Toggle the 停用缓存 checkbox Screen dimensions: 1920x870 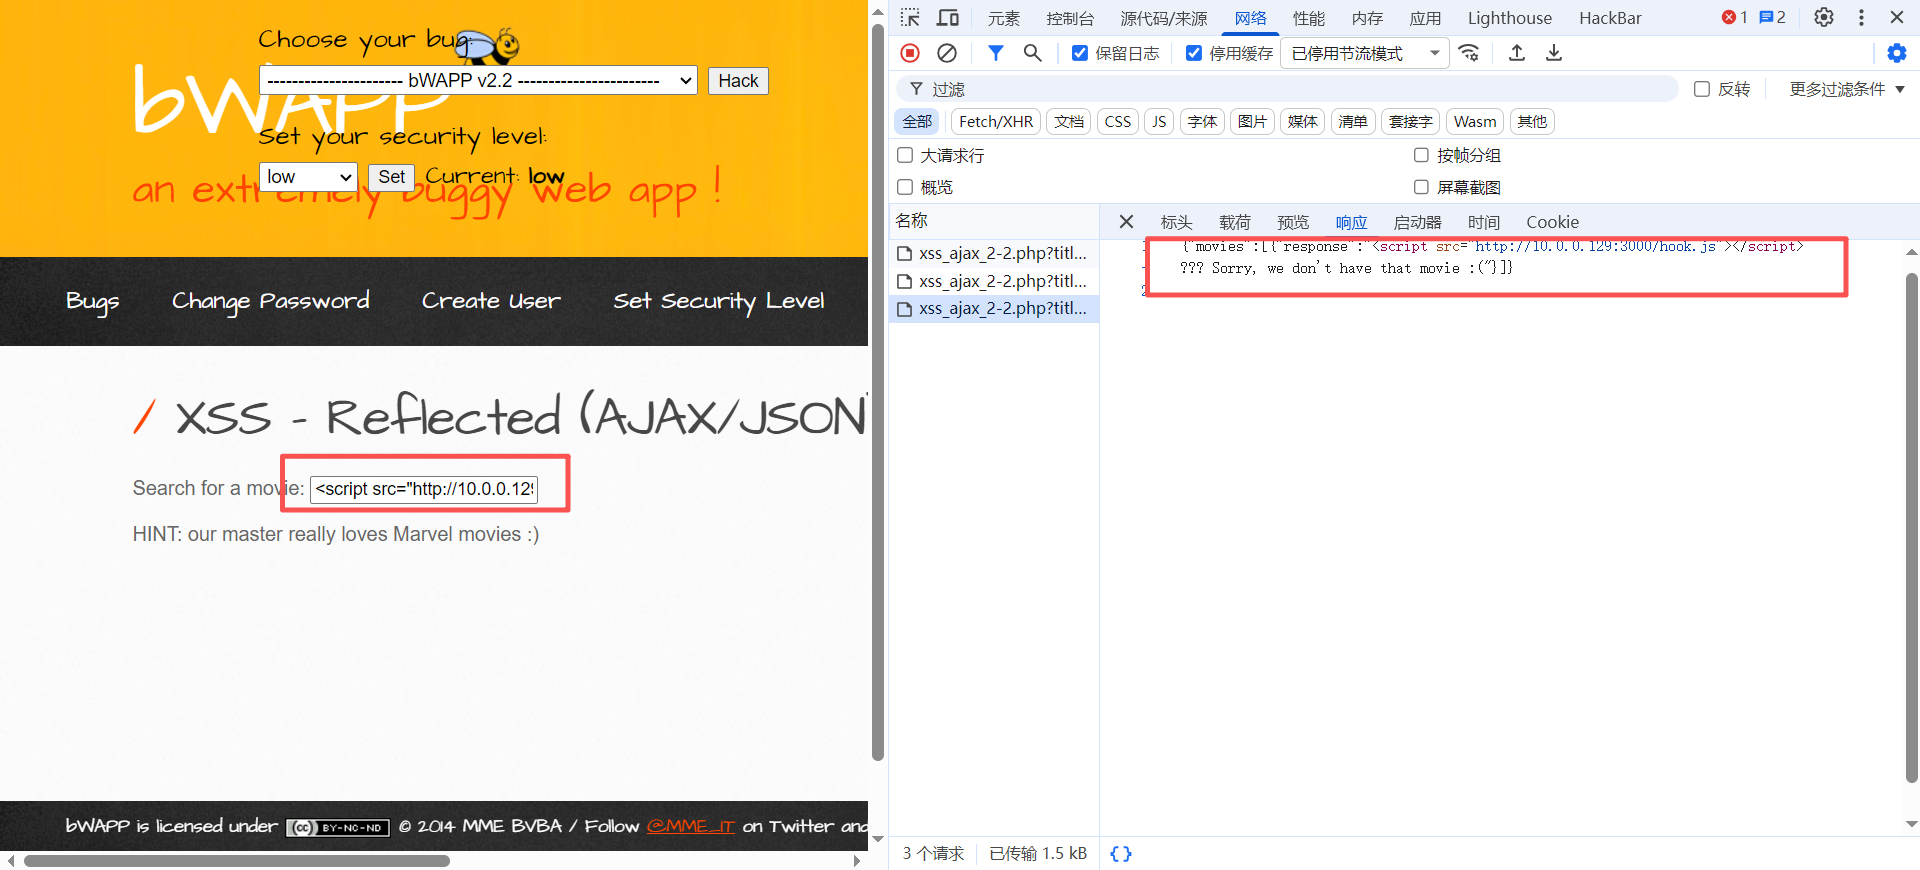[1194, 53]
